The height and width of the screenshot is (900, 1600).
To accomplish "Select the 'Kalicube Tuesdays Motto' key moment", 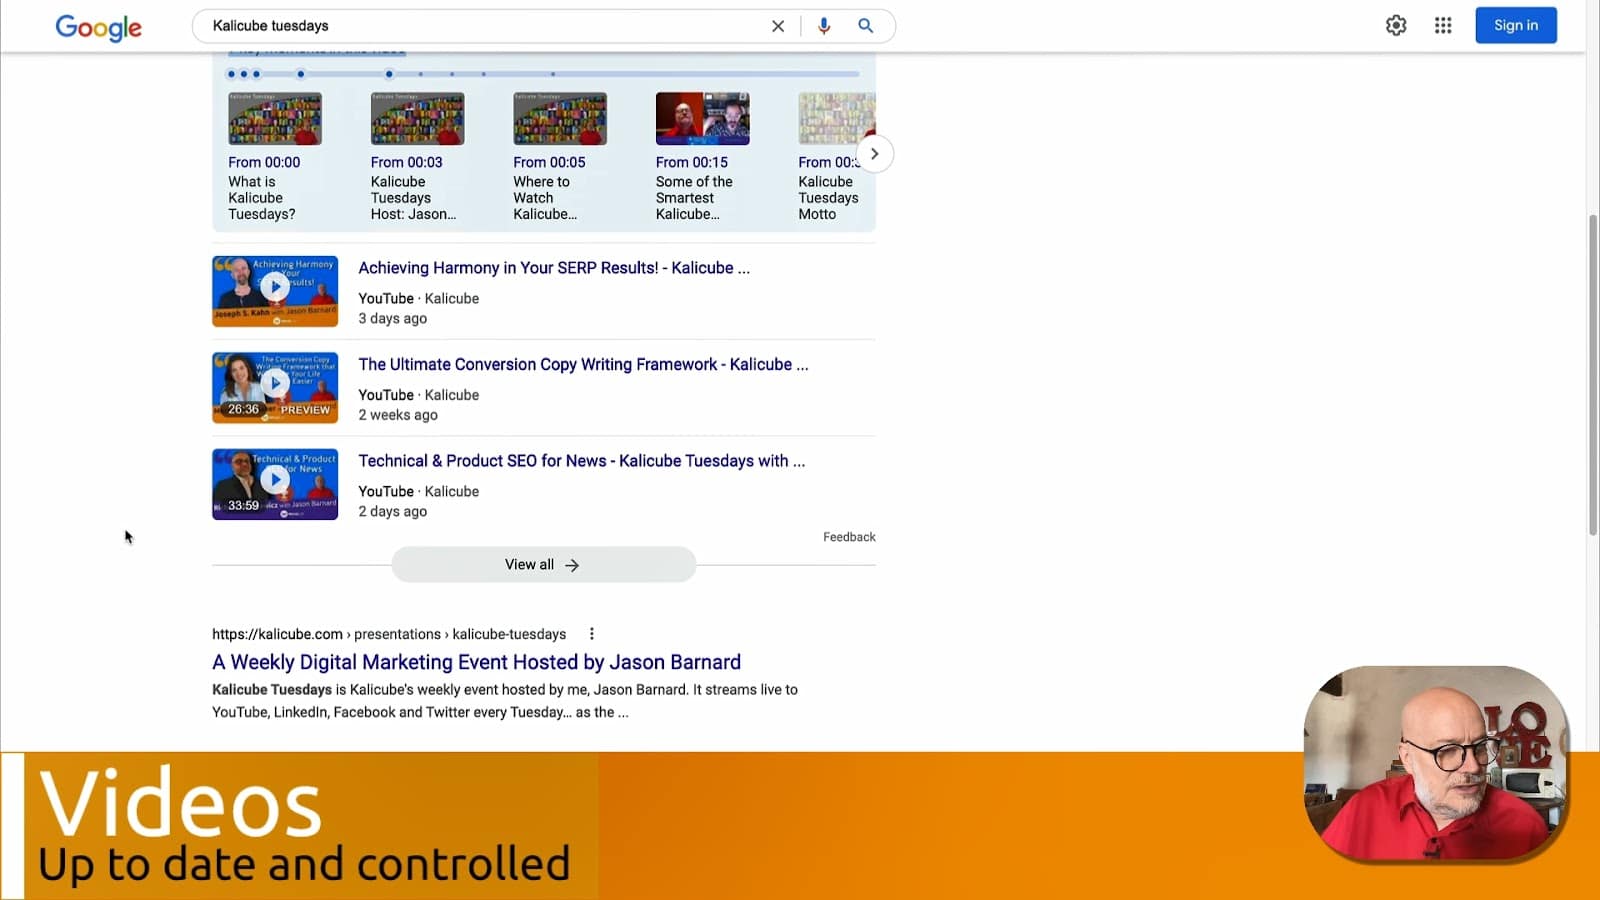I will 828,198.
